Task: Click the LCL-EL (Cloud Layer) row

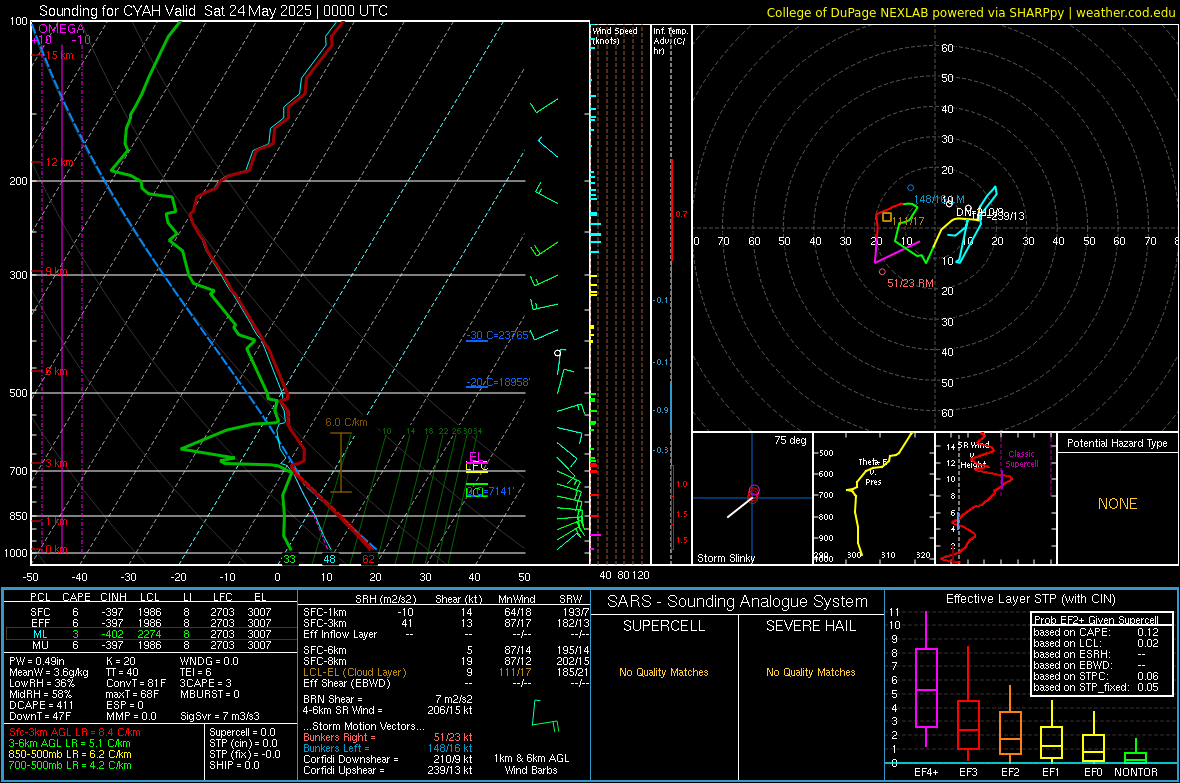Action: (x=446, y=672)
